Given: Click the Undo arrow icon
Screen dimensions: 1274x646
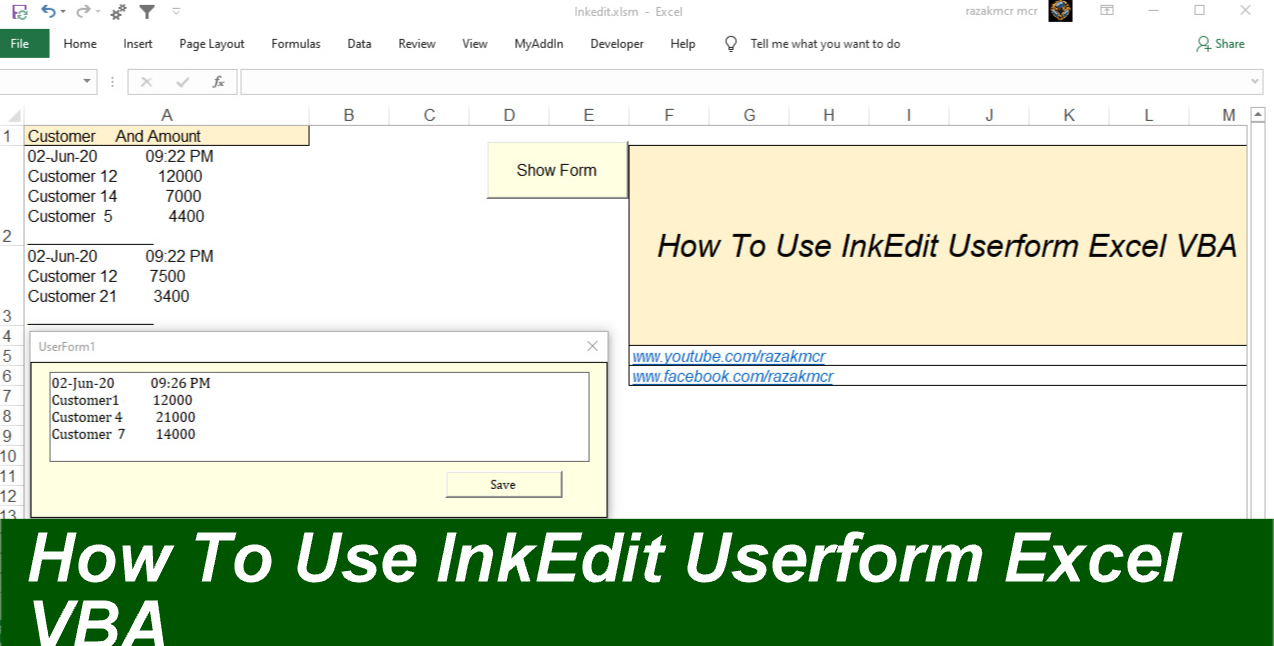Looking at the screenshot, I should tap(48, 12).
